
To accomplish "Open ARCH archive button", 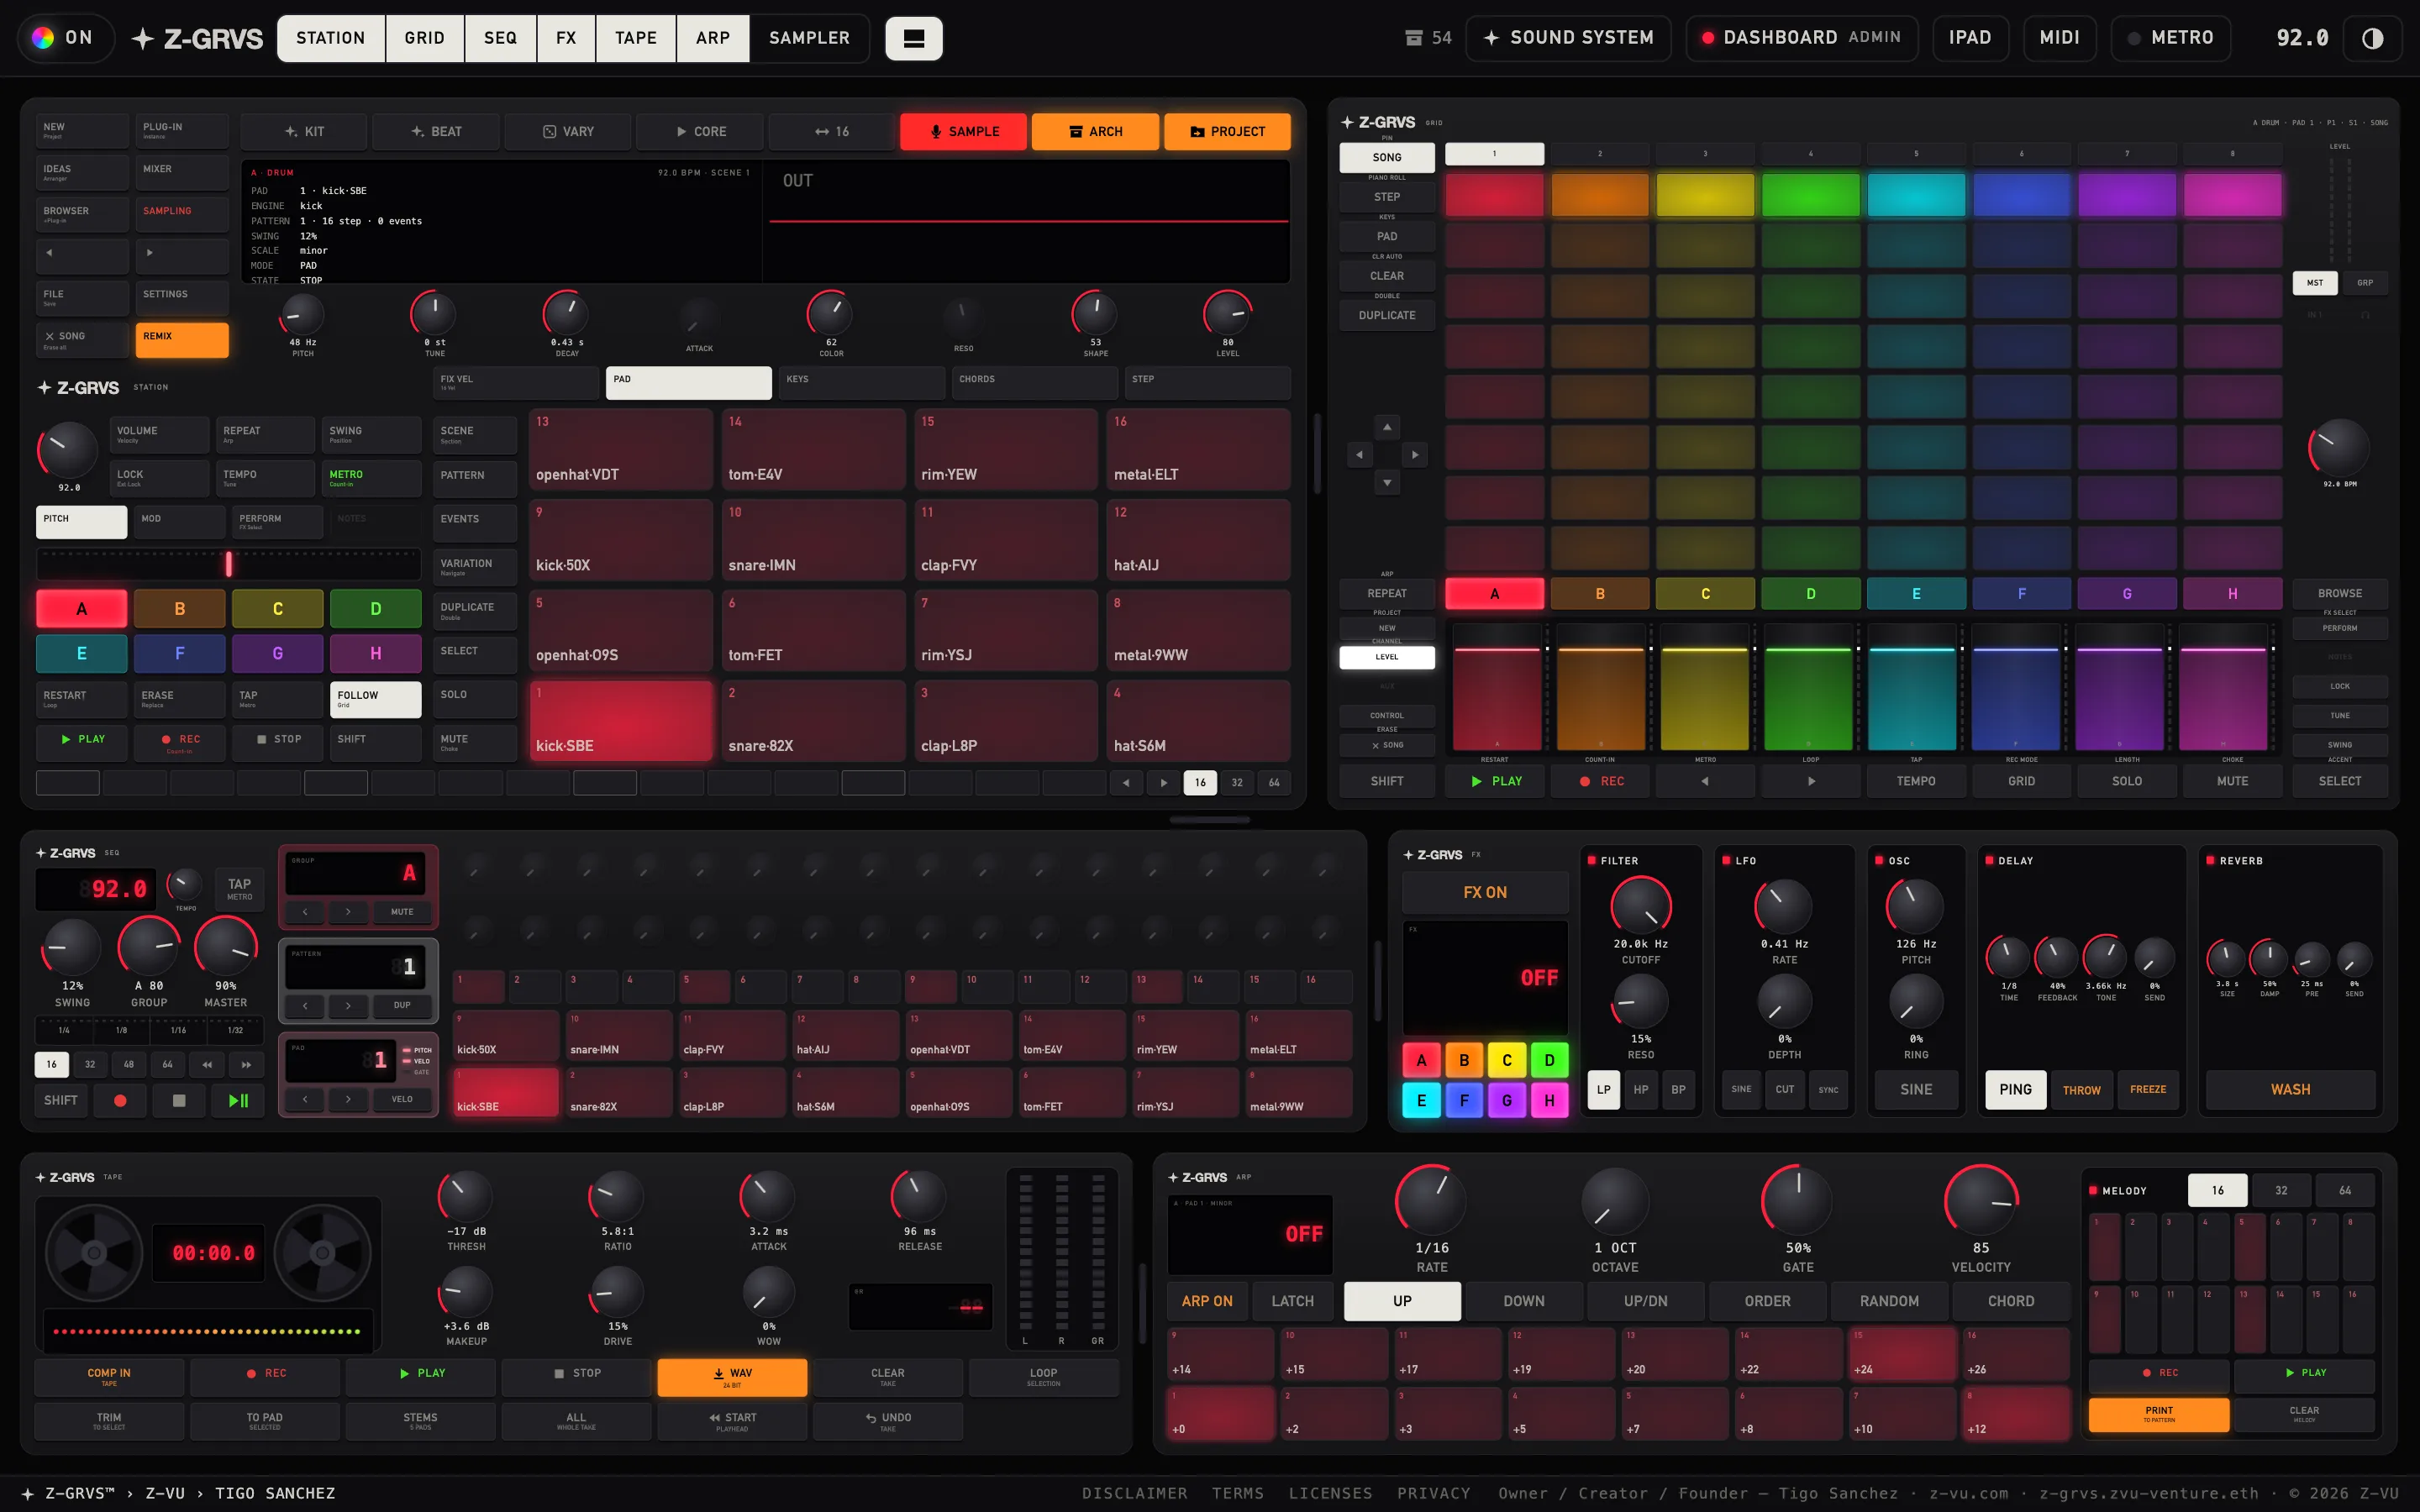I will pos(1095,132).
